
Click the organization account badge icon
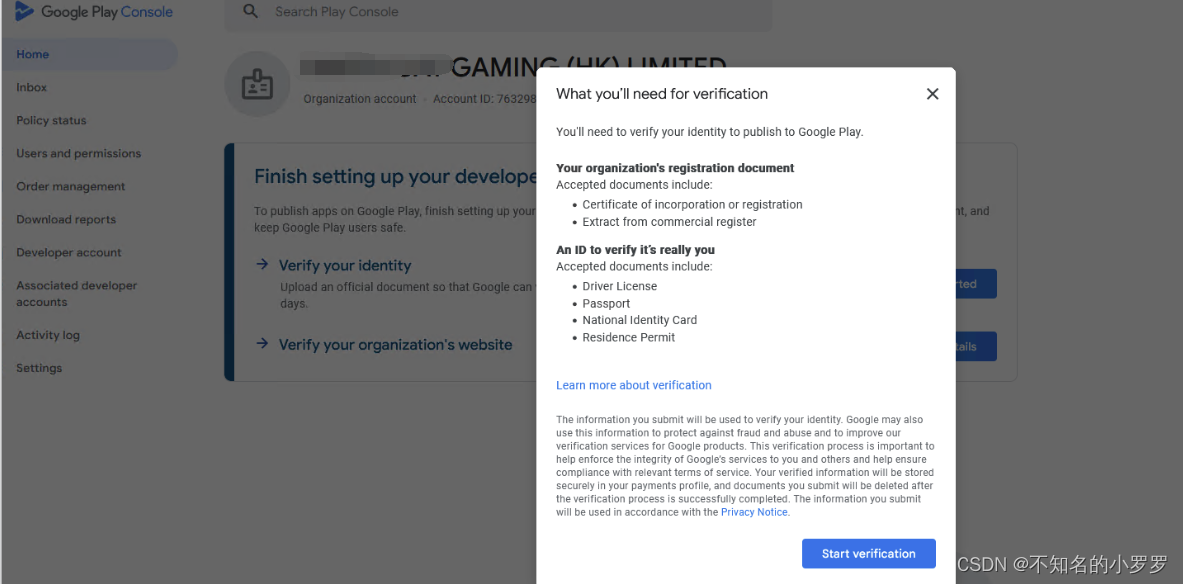[257, 84]
